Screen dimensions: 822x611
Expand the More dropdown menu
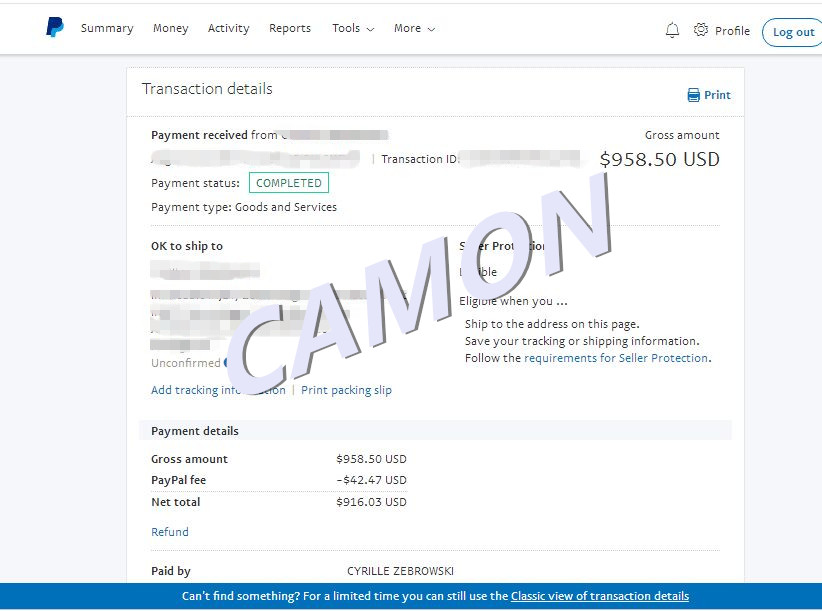[x=415, y=28]
